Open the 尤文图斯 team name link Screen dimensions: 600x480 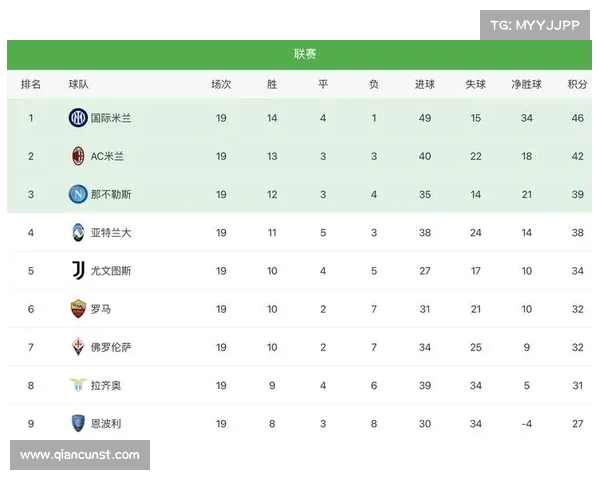111,271
